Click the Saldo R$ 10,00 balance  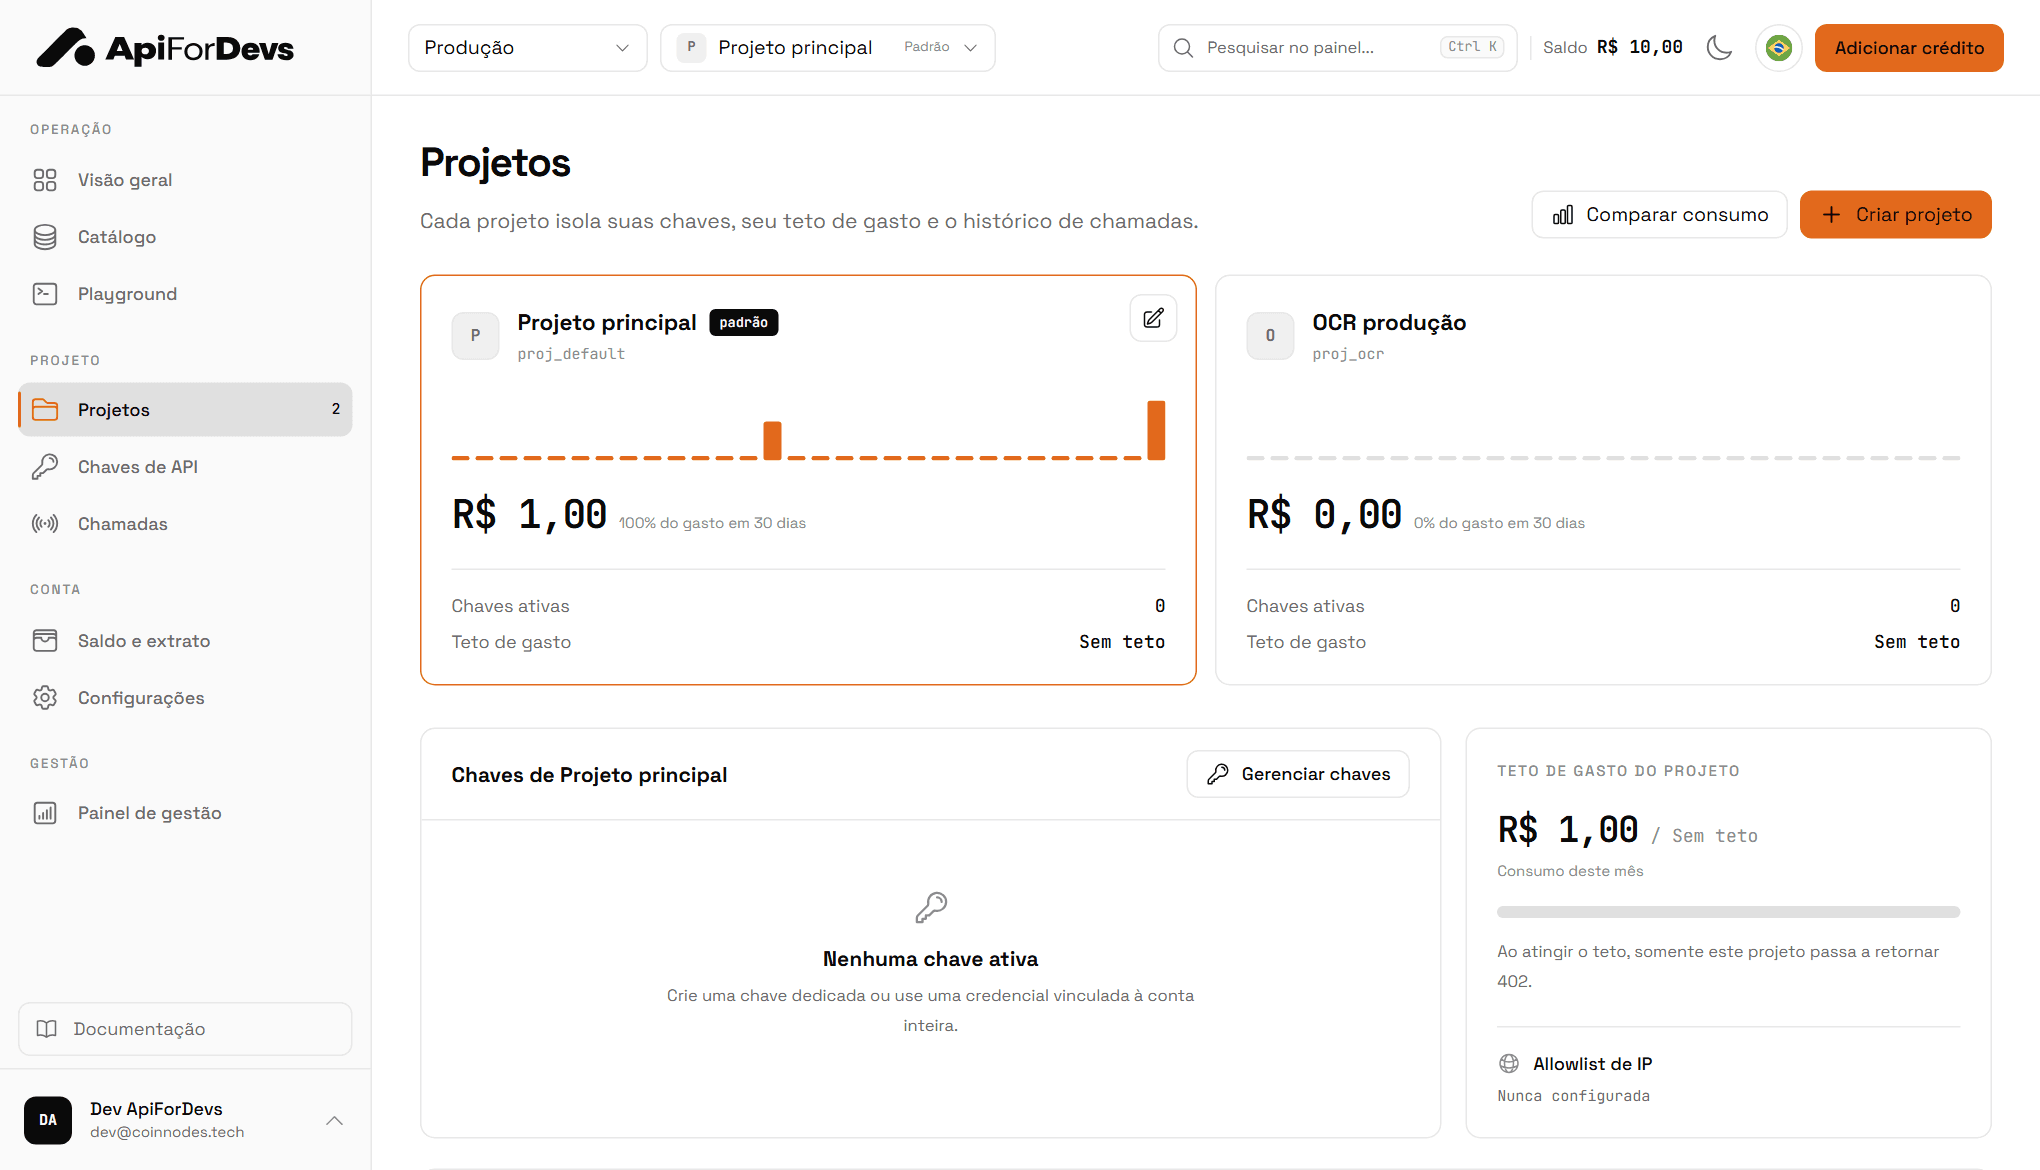coord(1613,47)
